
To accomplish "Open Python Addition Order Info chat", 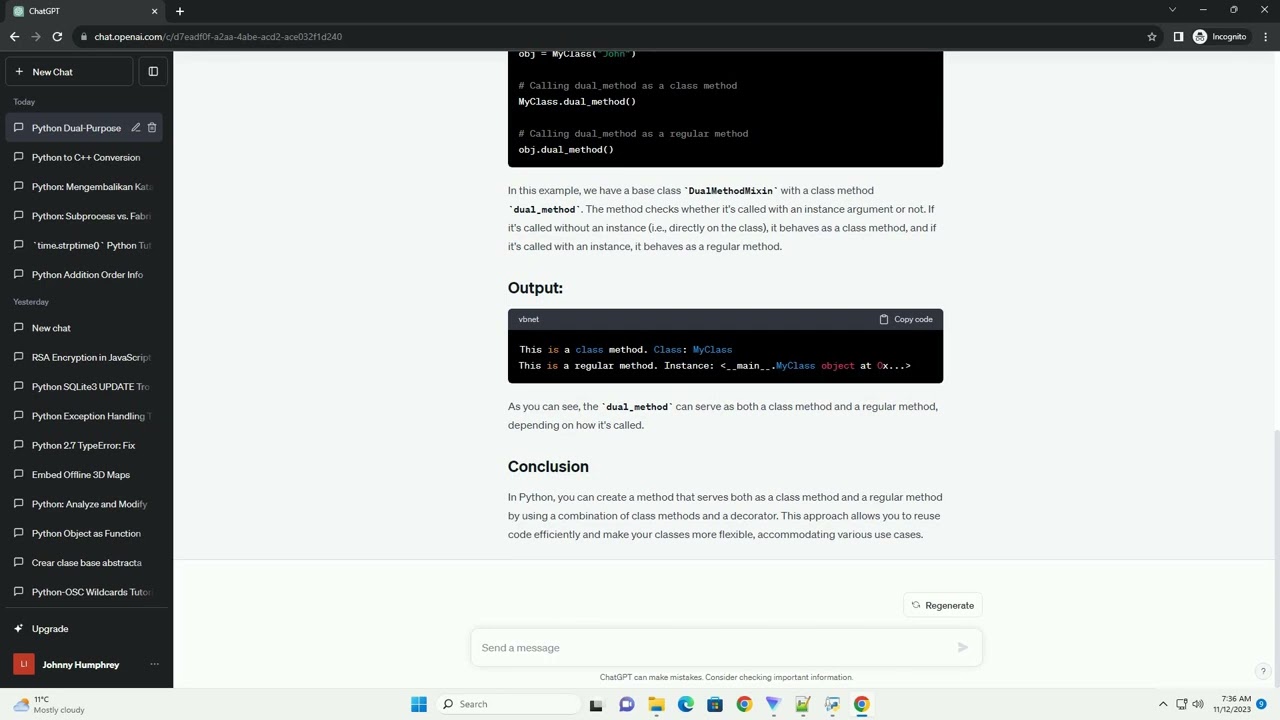I will 86,275.
